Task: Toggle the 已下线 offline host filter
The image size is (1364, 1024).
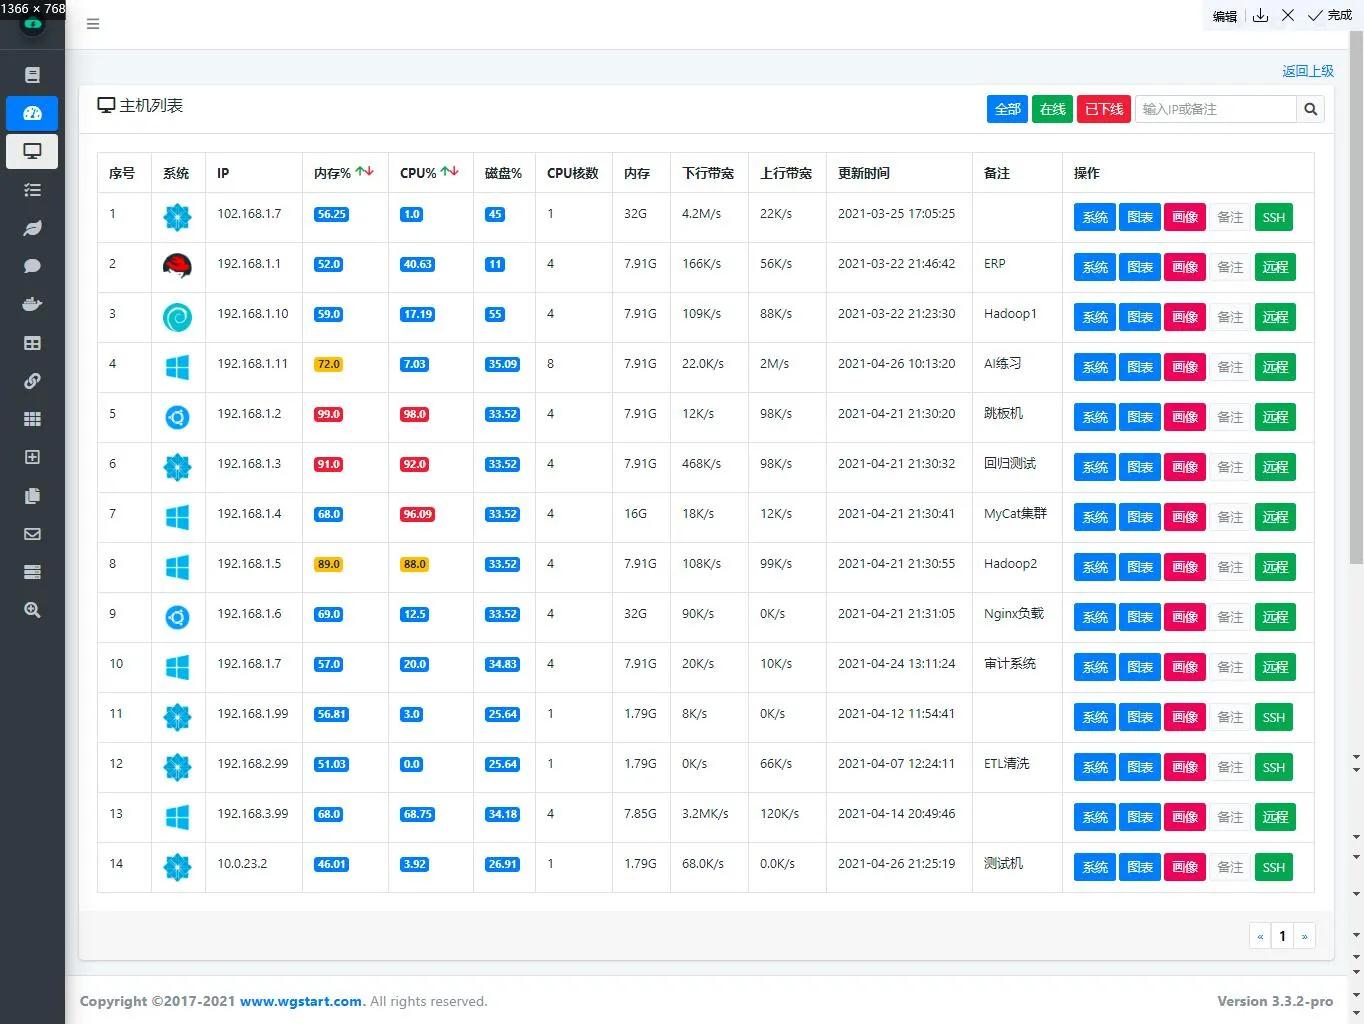Action: coord(1103,109)
